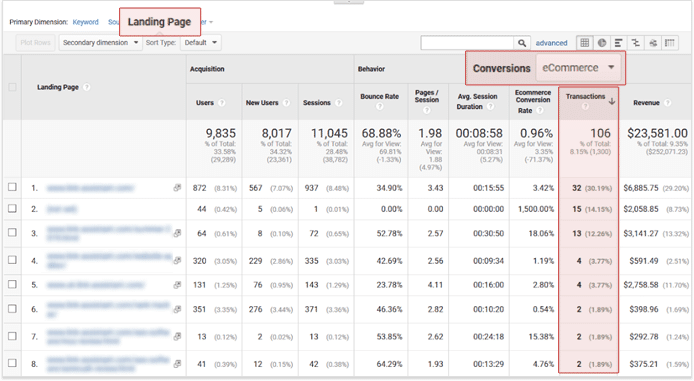Open help tooltip beside Ecommerce Conversion Rate
The height and width of the screenshot is (381, 694).
pyautogui.click(x=540, y=111)
